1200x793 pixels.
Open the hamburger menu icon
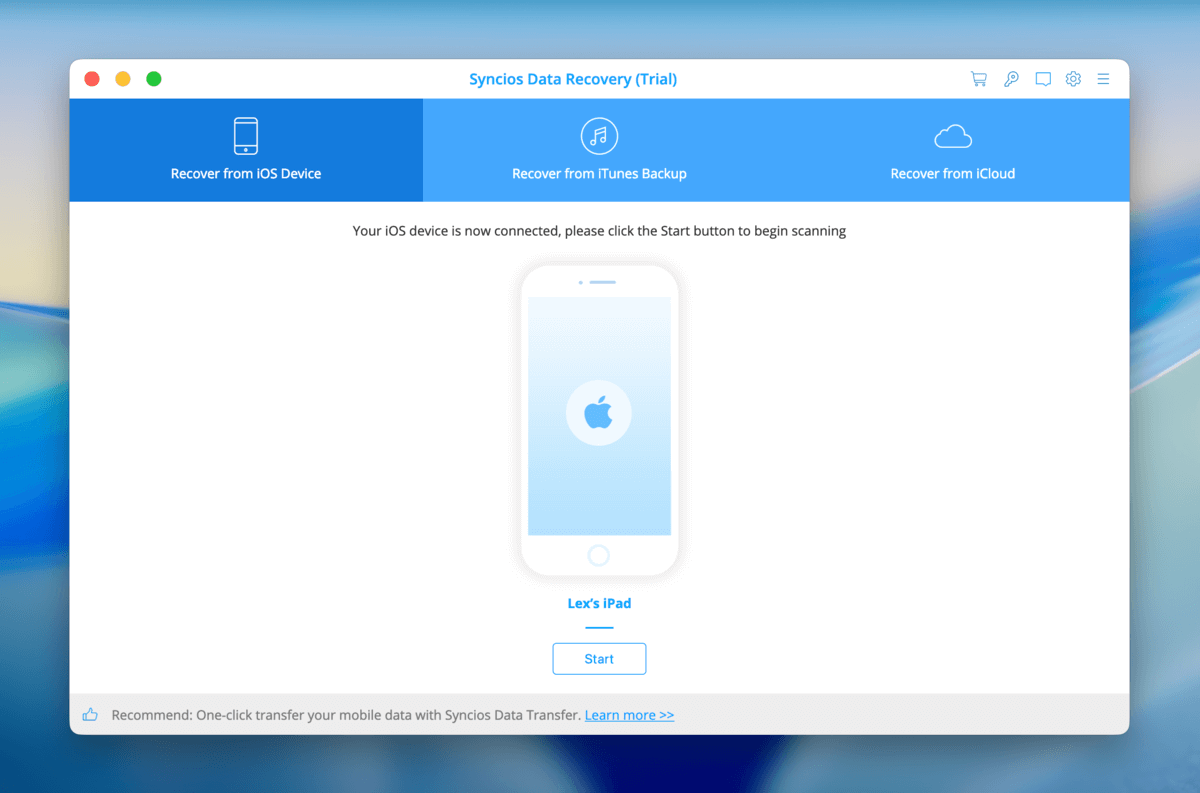point(1103,78)
